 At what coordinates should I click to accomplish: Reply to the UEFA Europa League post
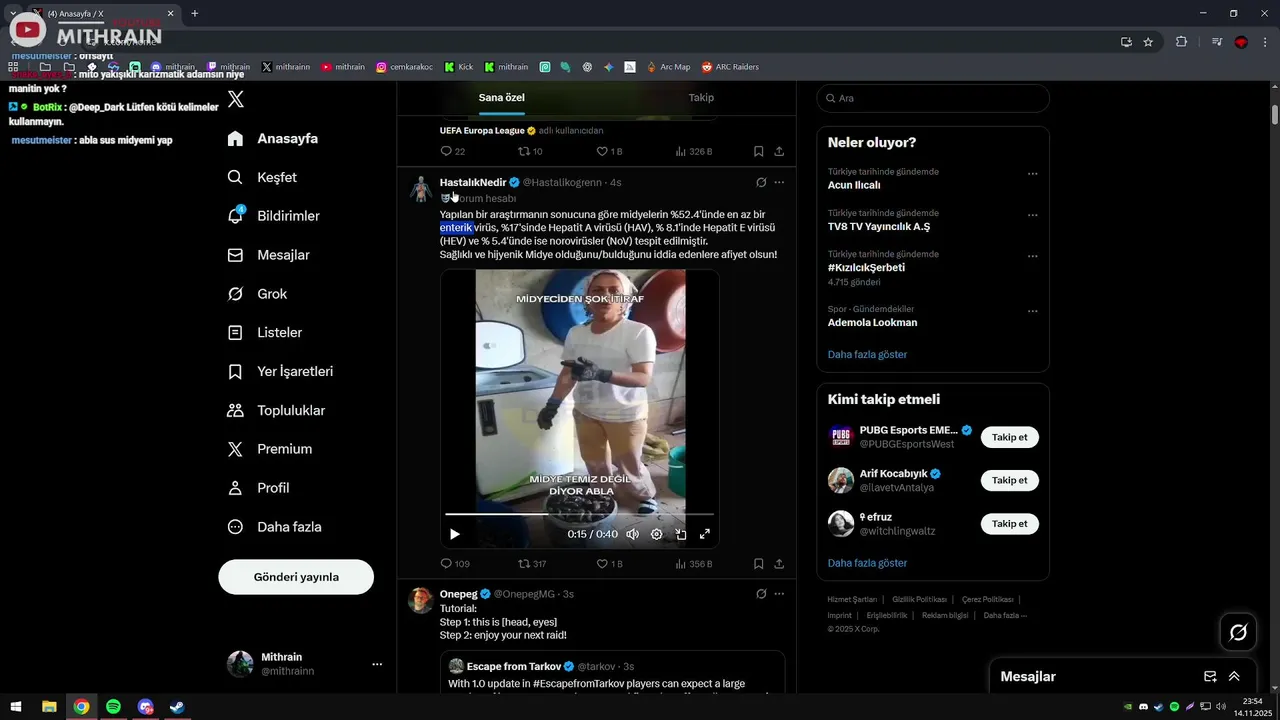click(x=452, y=151)
